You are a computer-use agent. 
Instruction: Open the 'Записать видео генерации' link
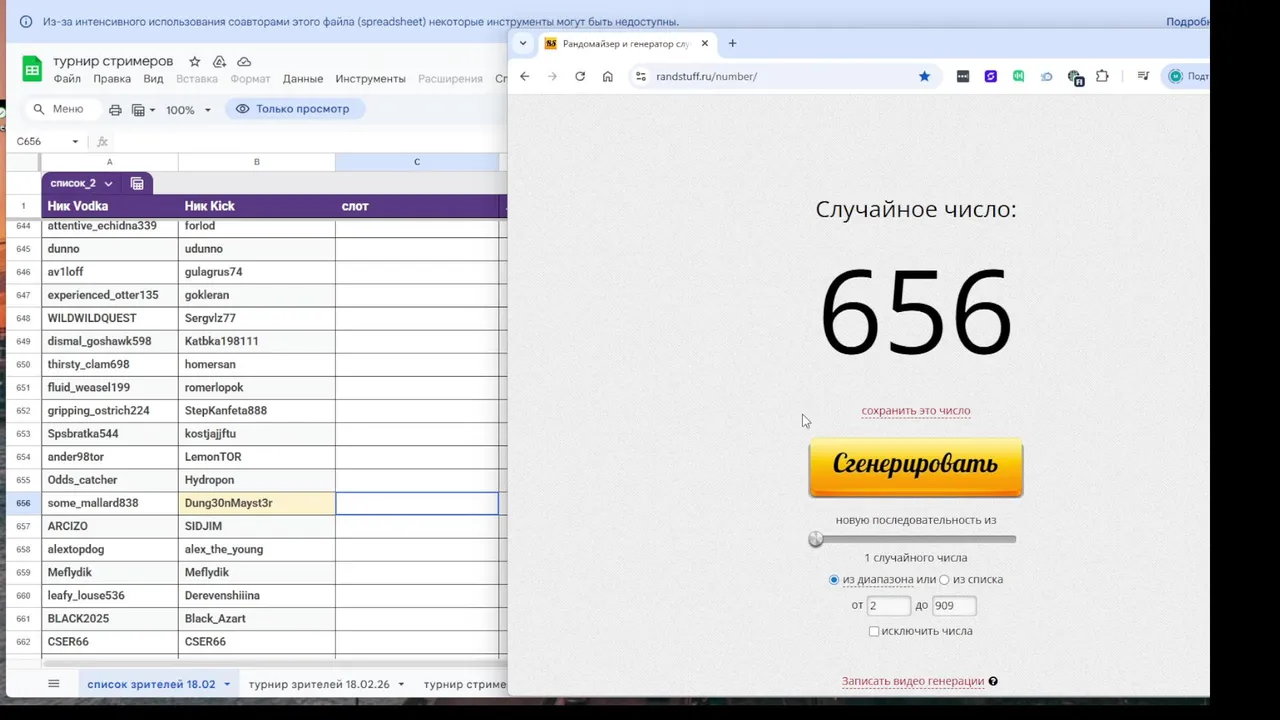[x=913, y=682]
